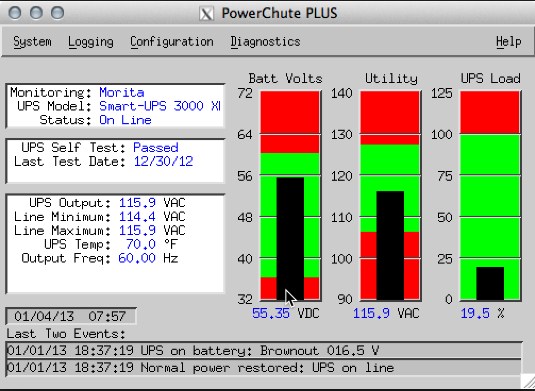The width and height of the screenshot is (535, 391).
Task: Click the 115.9 VAC utility reading
Action: (386, 313)
